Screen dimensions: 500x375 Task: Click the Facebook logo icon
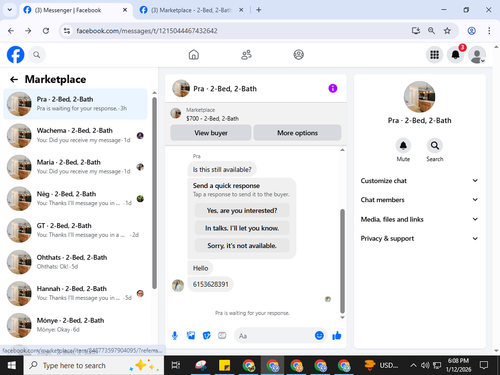point(16,55)
